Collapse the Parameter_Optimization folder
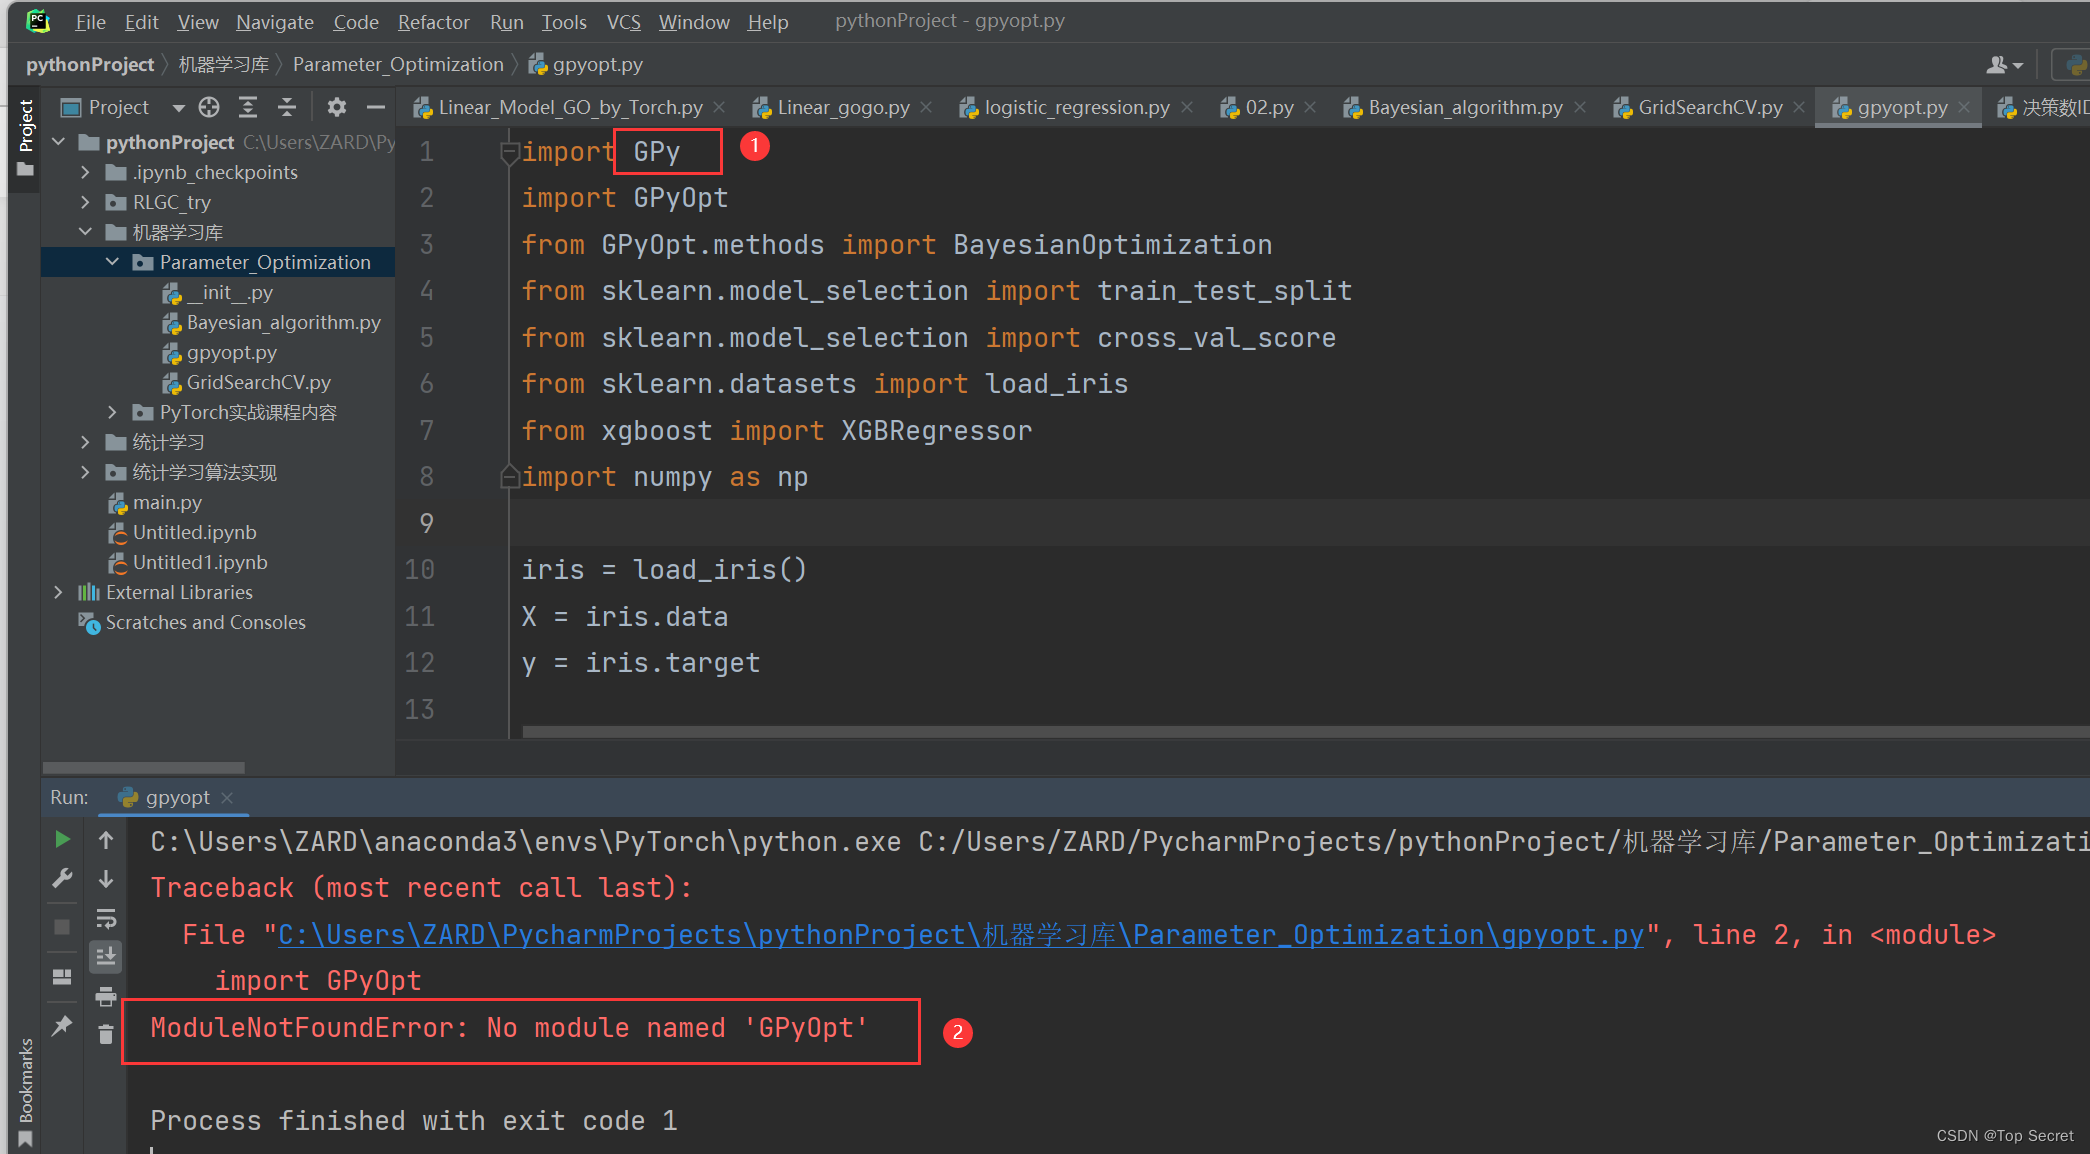 coord(112,262)
